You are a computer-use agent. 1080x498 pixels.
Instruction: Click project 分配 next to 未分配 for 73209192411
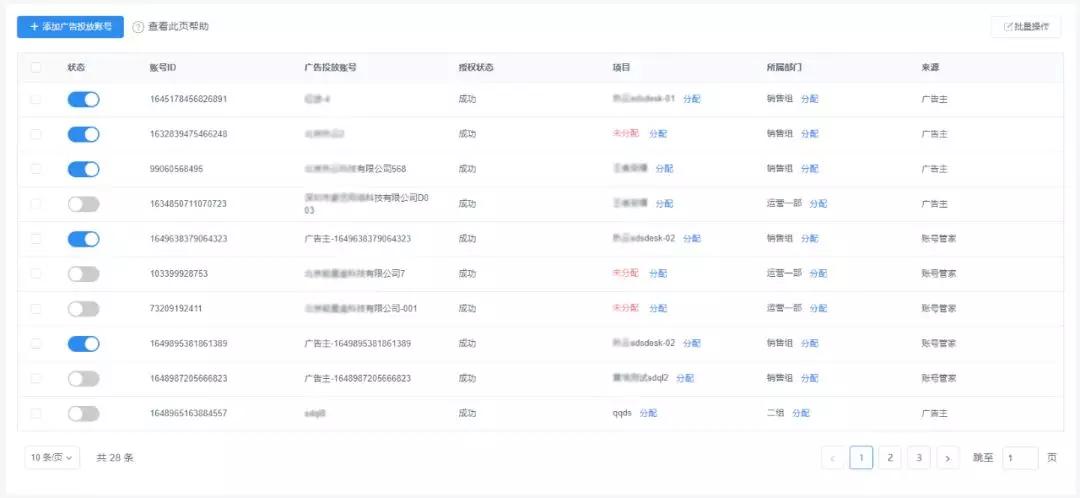point(658,309)
